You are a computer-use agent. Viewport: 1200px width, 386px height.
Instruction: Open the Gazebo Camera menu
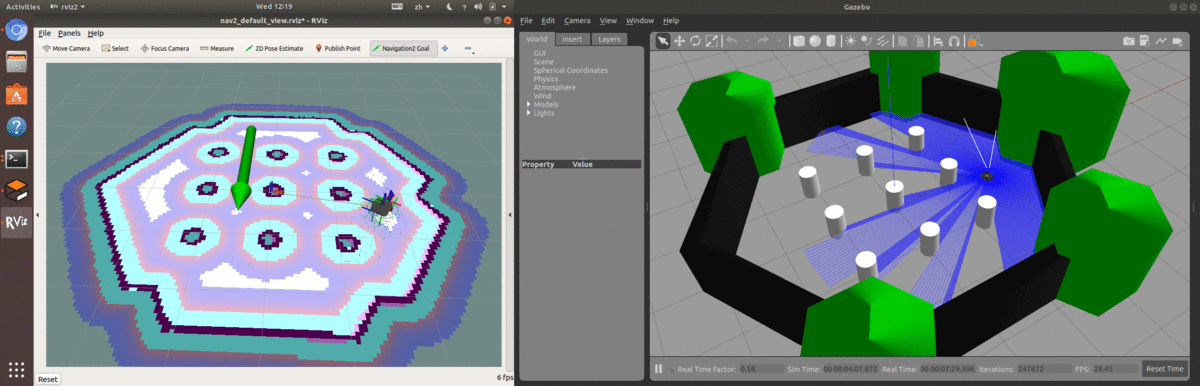[x=577, y=20]
